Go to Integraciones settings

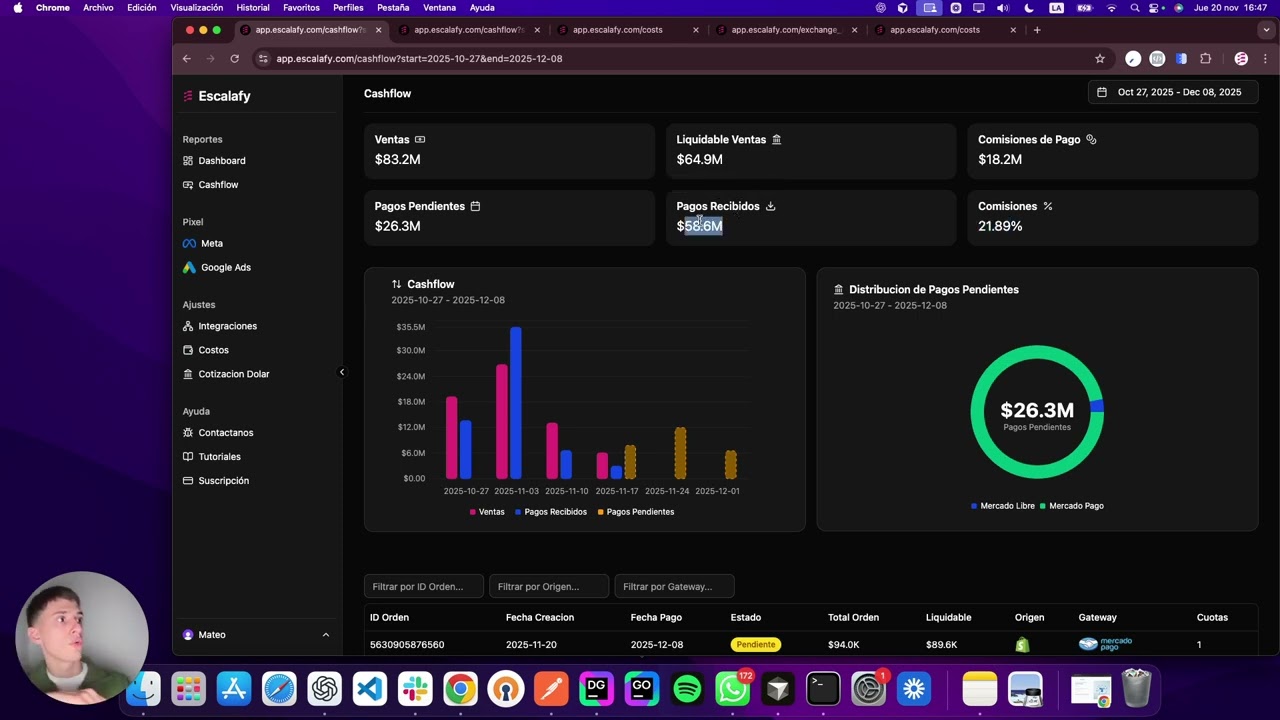(x=220, y=326)
